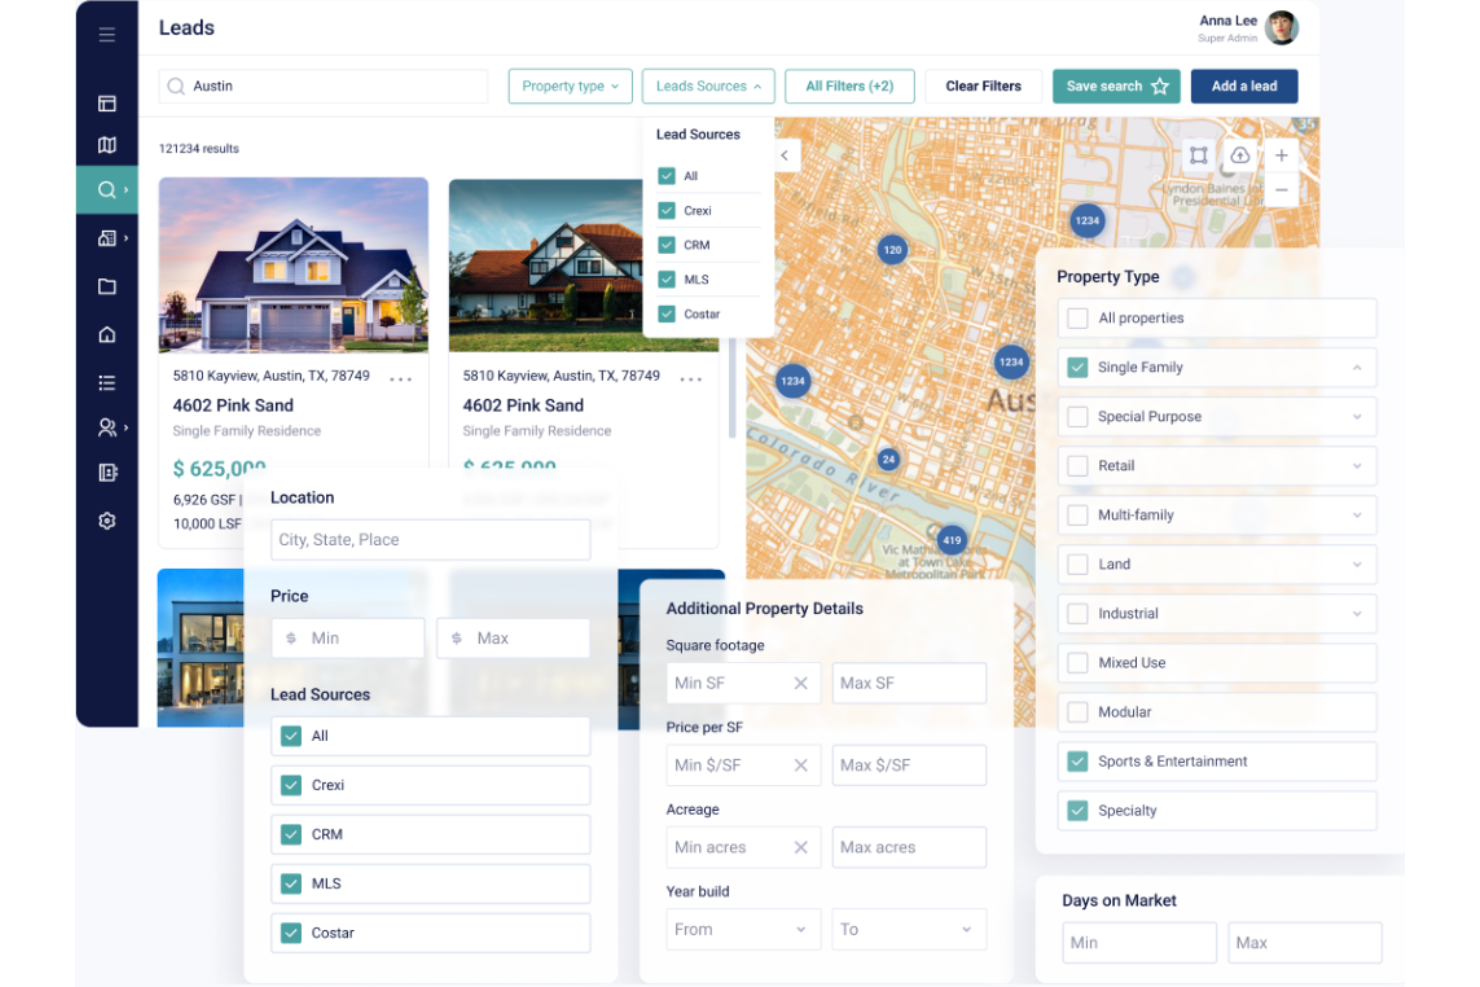This screenshot has height=987, width=1480.
Task: Click the City, State, Place location field
Action: (430, 539)
